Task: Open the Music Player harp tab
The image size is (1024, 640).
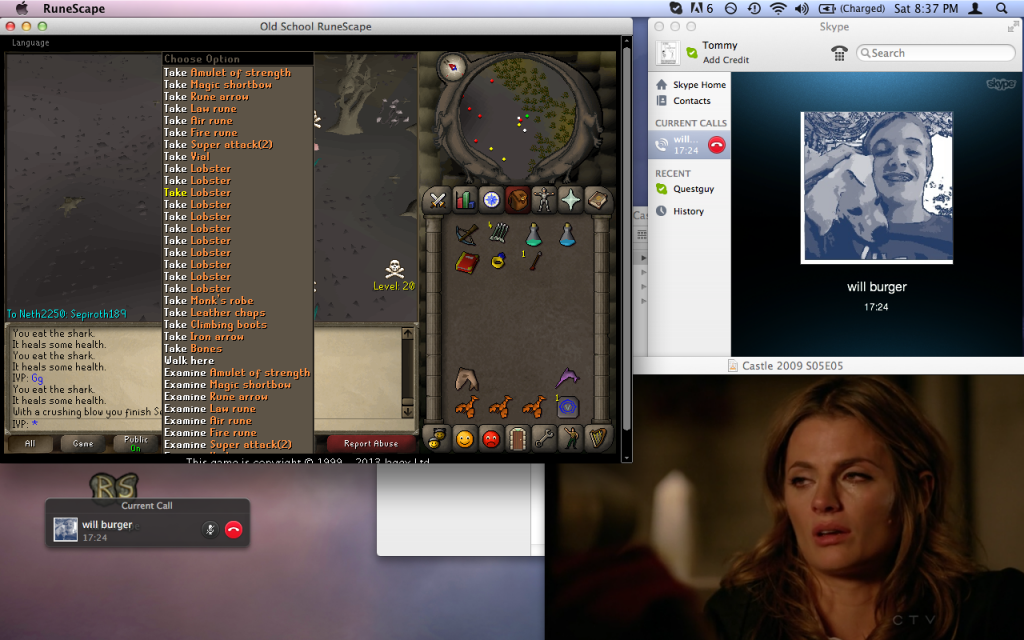Action: 598,437
